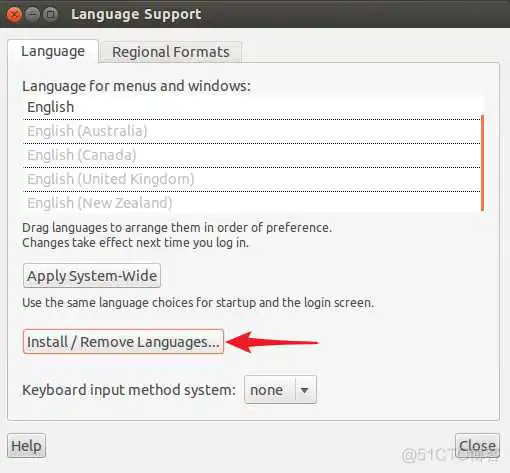Select English in the language list

pos(252,107)
